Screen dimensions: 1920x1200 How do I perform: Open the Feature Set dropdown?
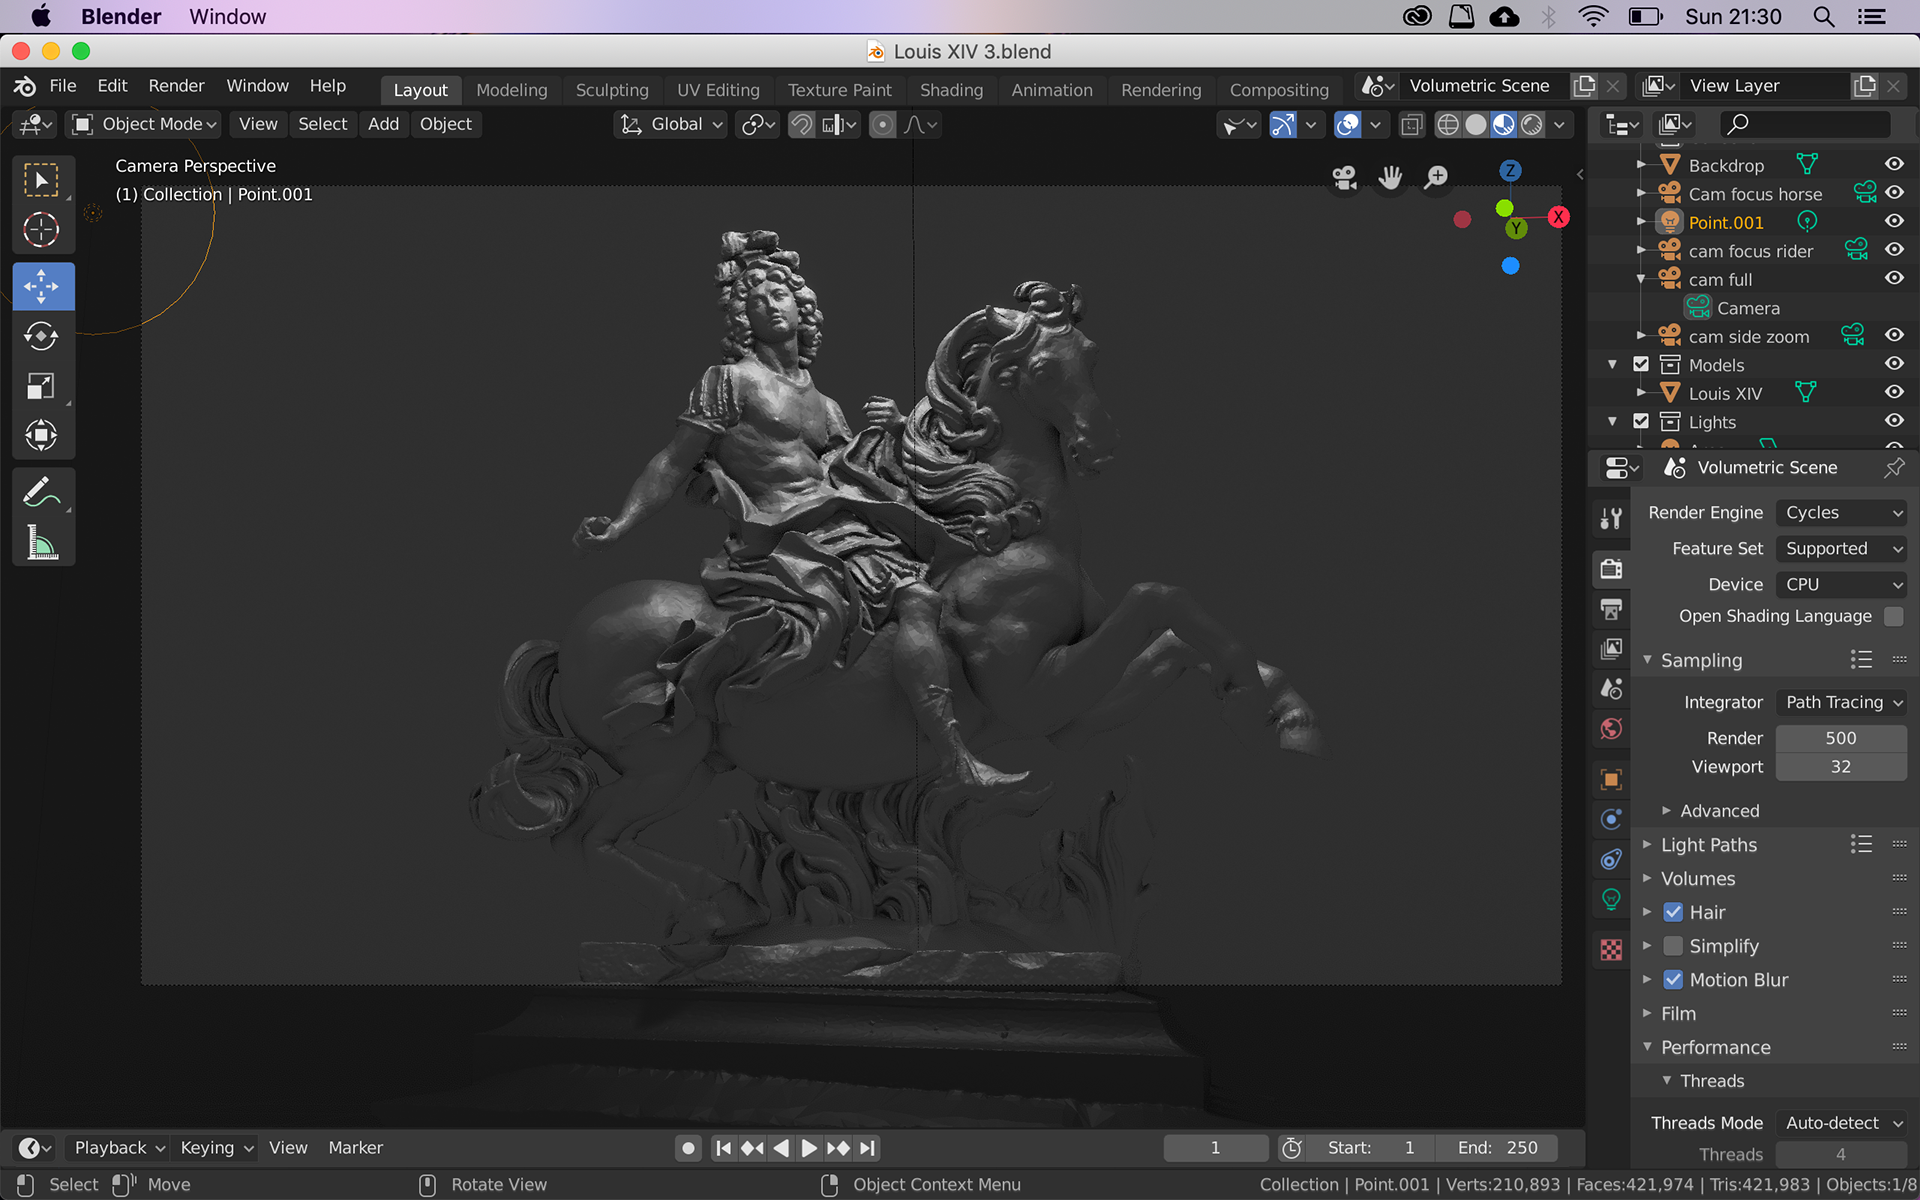tap(1842, 548)
